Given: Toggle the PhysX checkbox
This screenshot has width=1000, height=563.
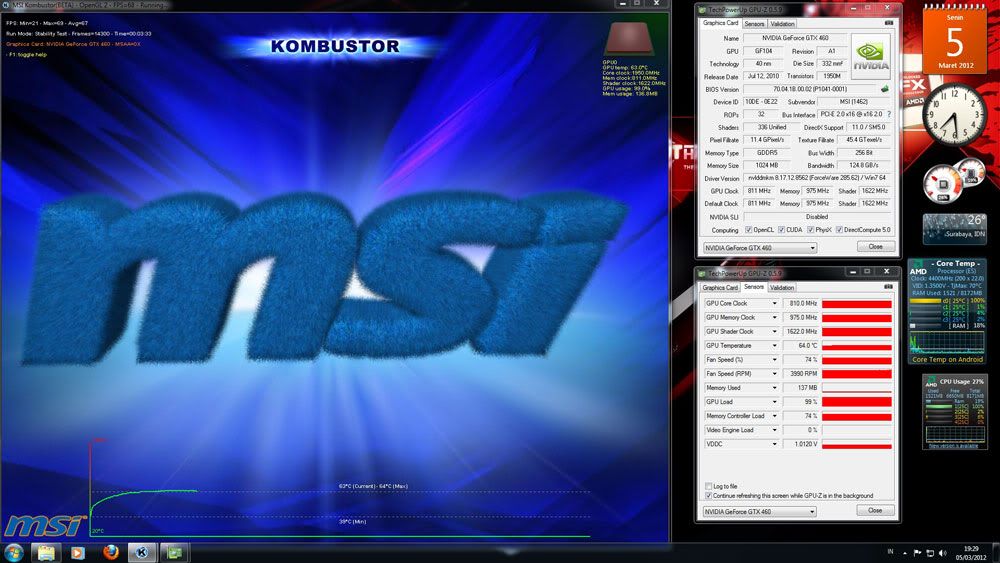Looking at the screenshot, I should pyautogui.click(x=810, y=230).
